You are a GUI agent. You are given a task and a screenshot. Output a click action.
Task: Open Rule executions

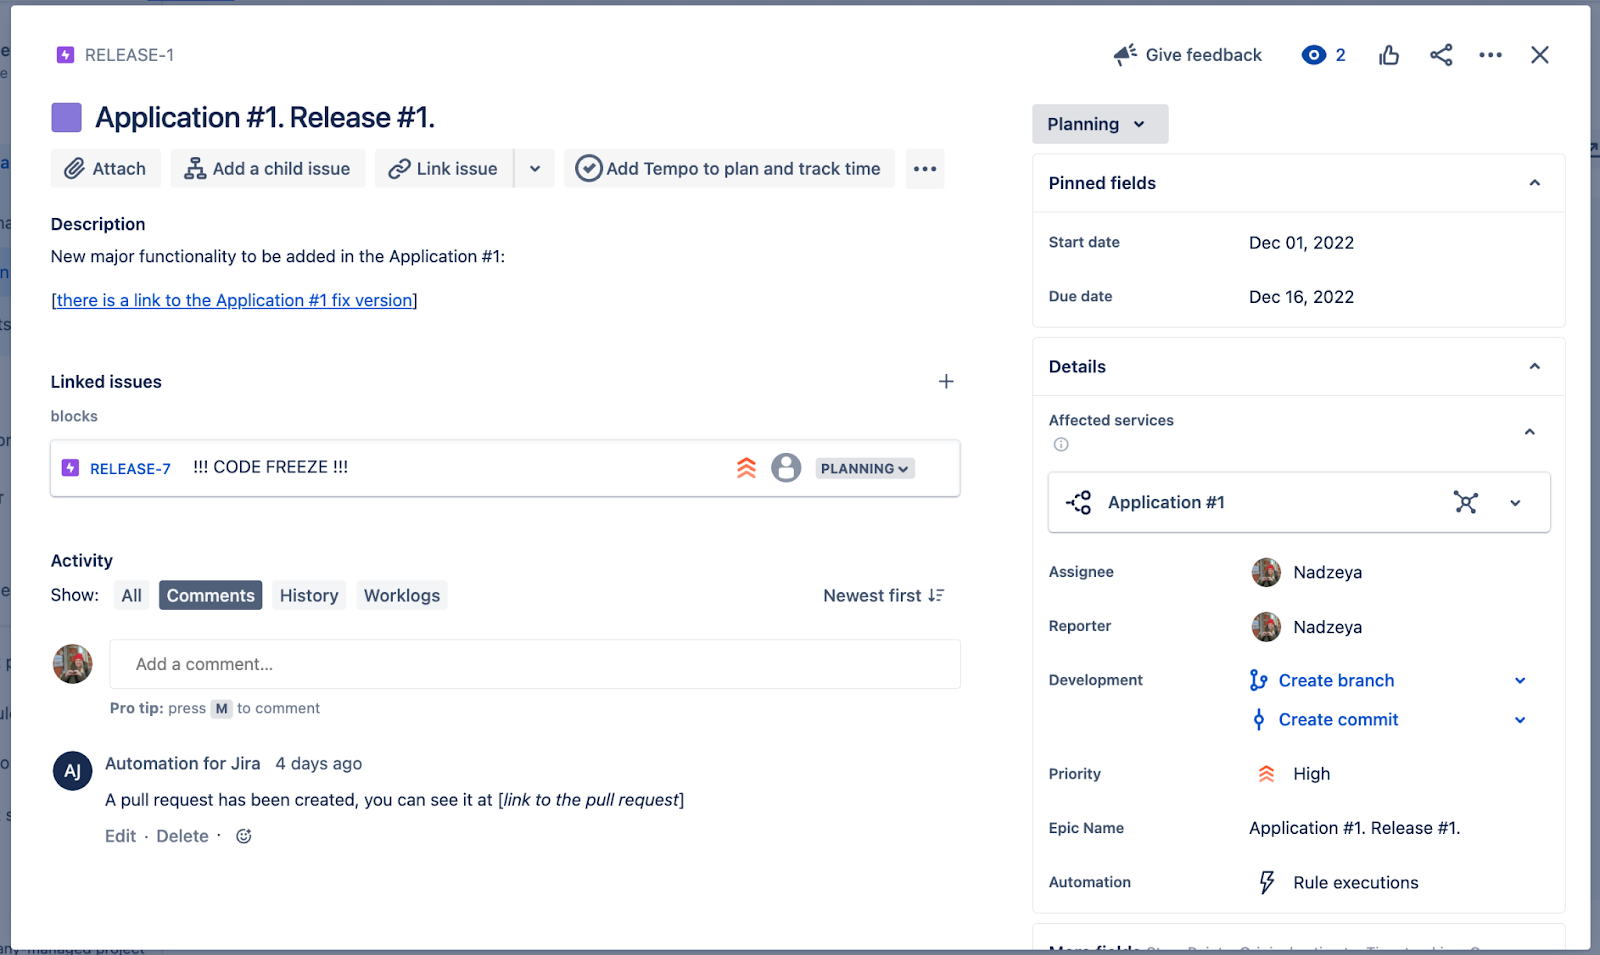click(x=1355, y=882)
